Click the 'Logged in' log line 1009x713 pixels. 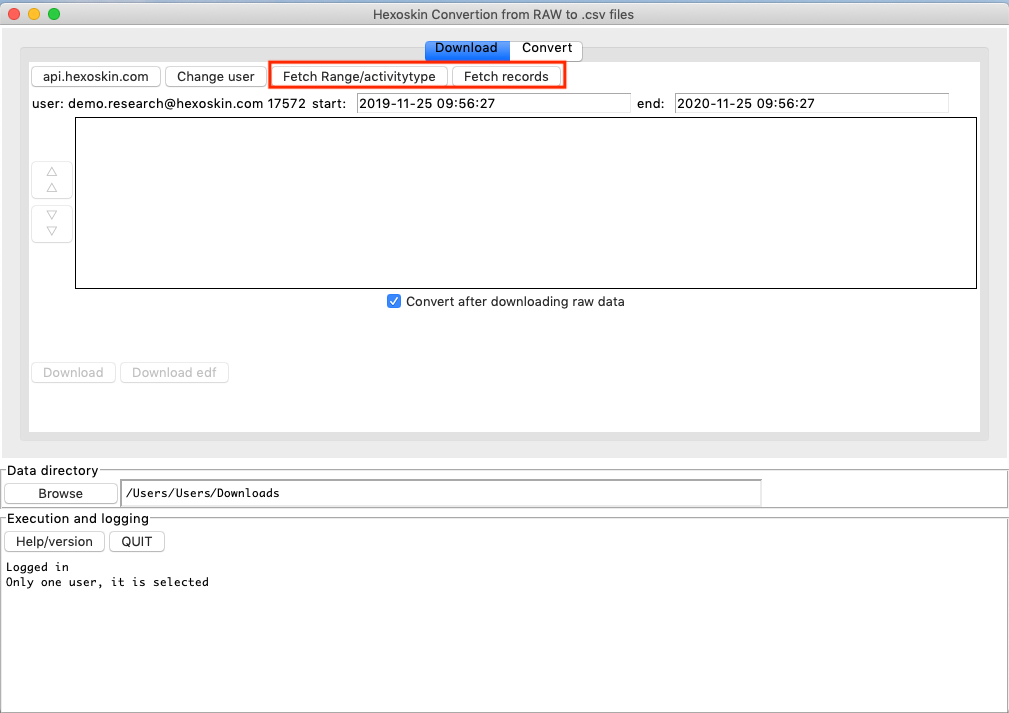tap(37, 567)
